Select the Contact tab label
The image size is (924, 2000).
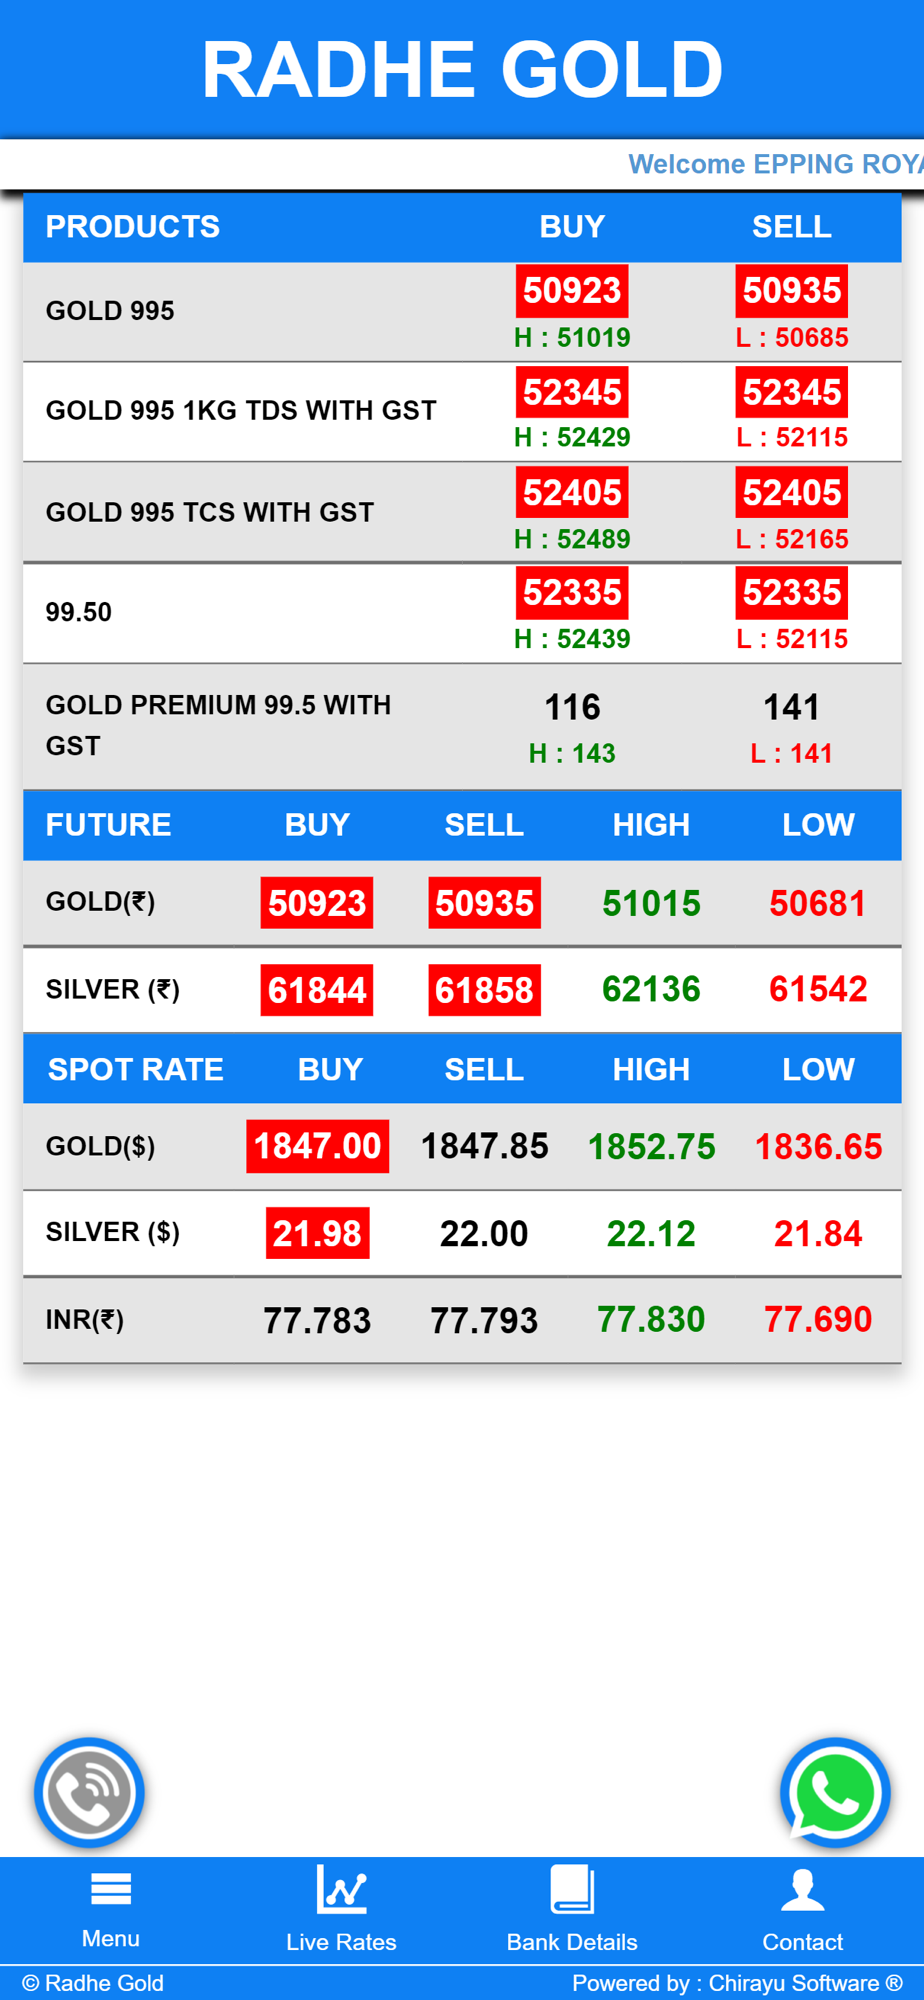[x=803, y=1942]
